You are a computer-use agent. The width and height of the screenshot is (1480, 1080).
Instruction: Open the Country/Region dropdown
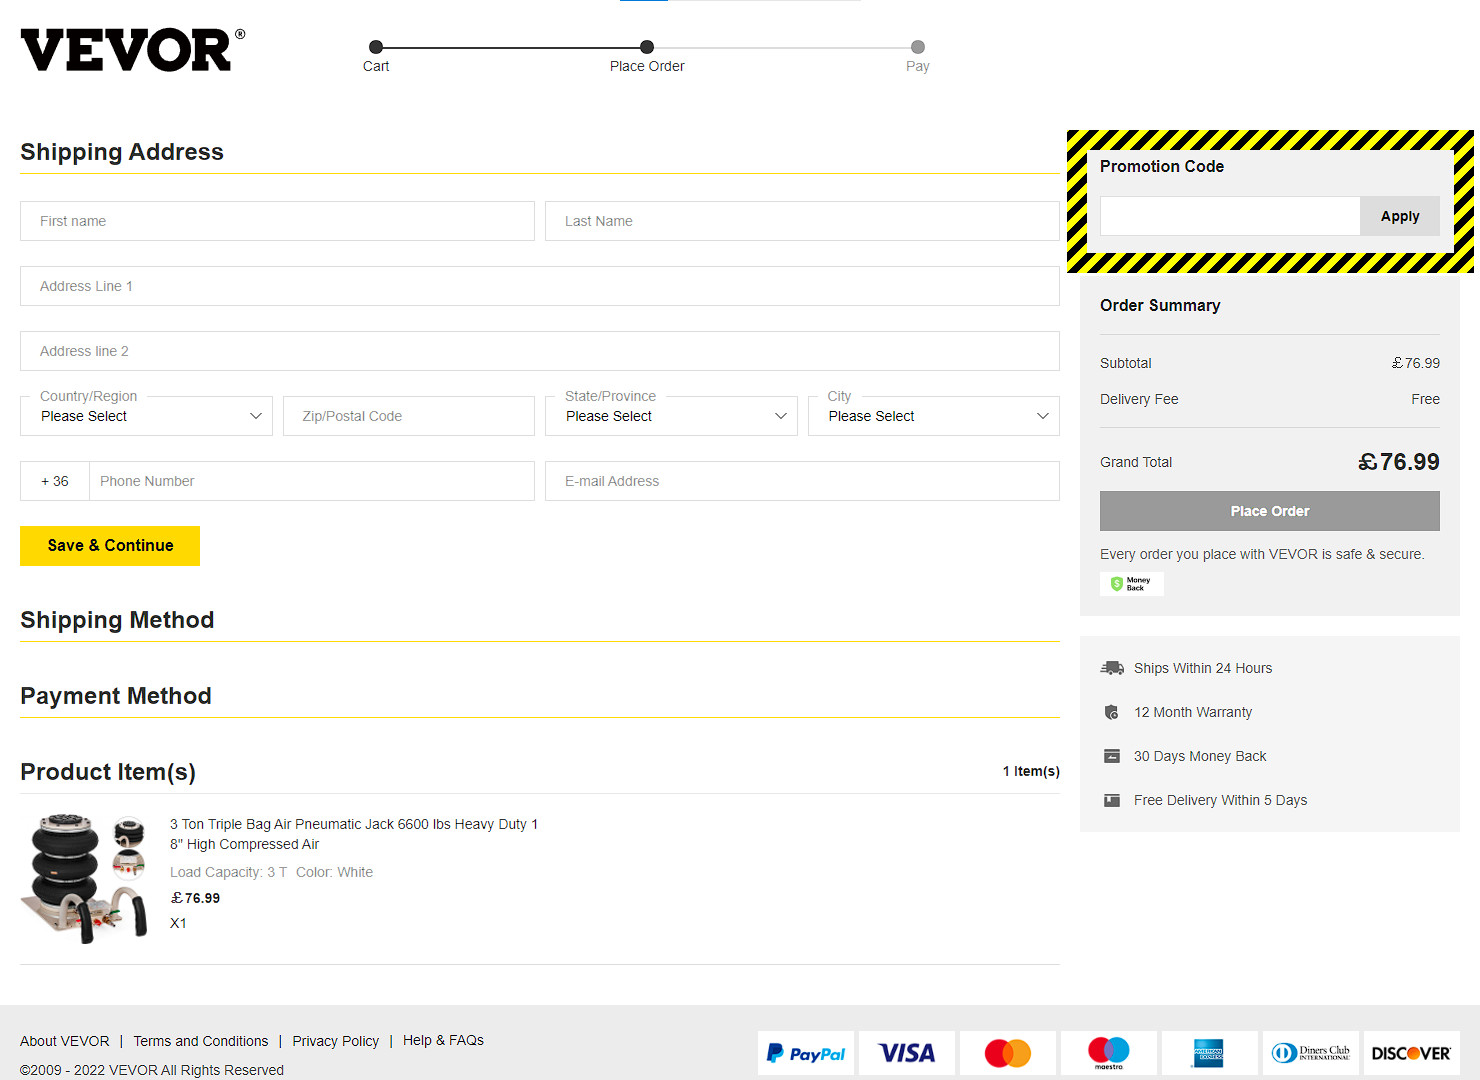[146, 416]
